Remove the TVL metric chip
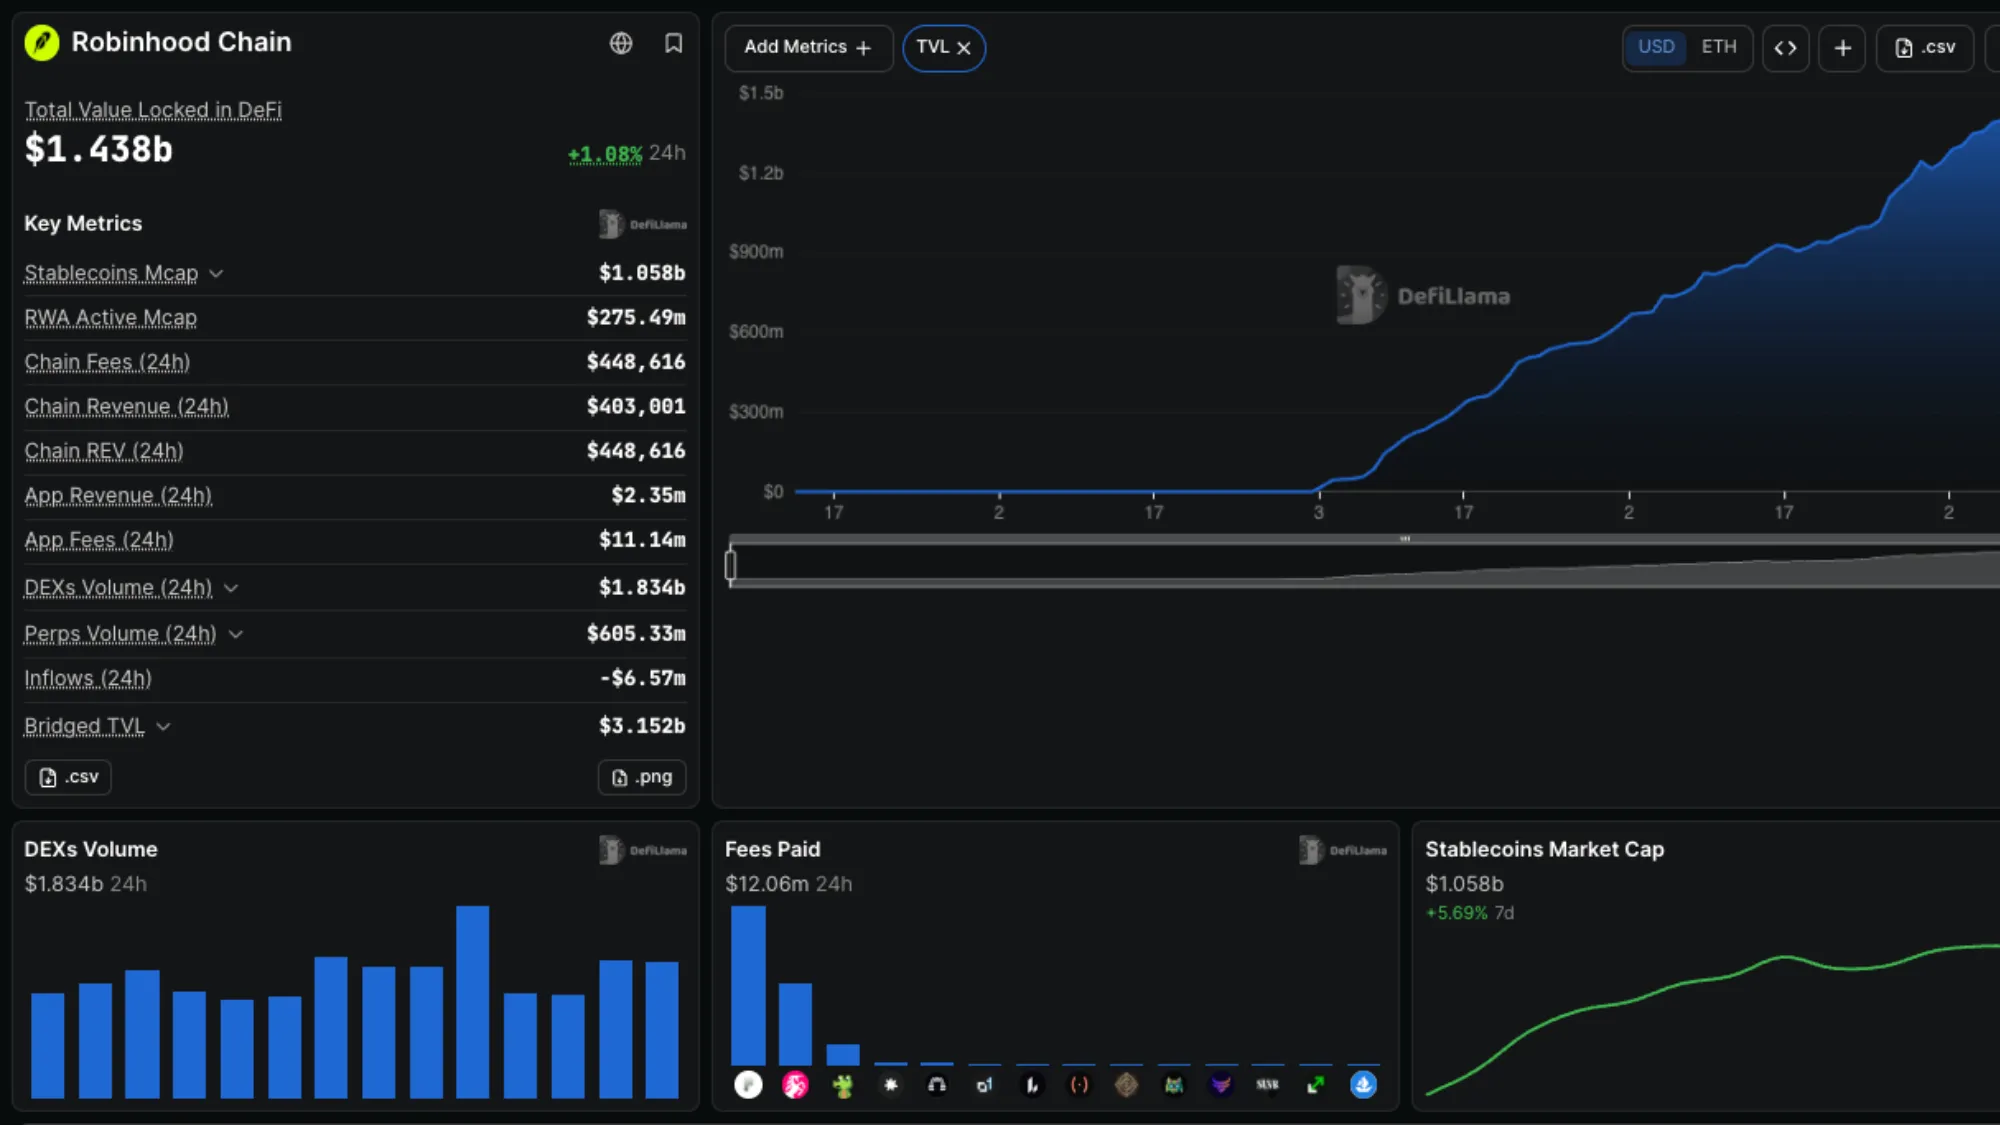2000x1125 pixels. click(964, 48)
